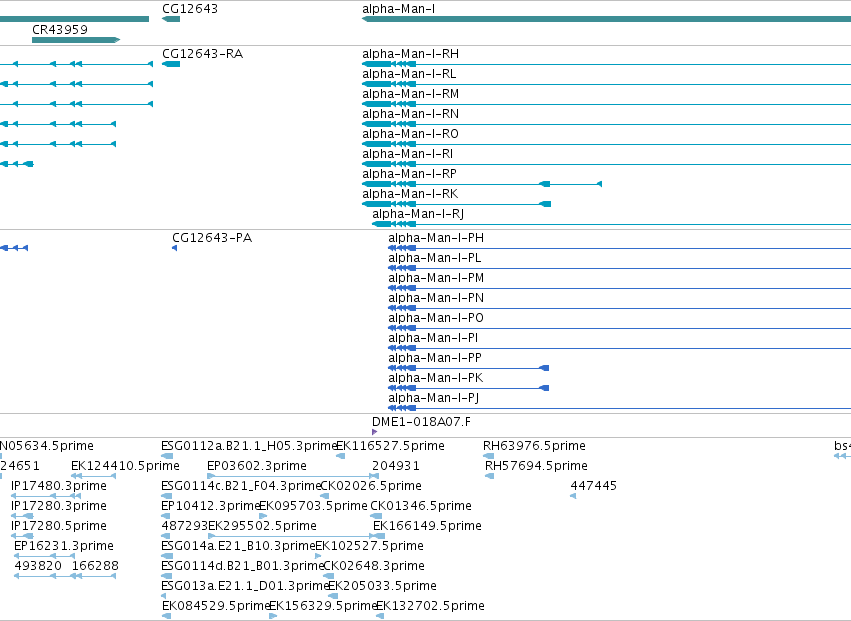
Task: Select protein alpha-Man-I-PN
Action: point(436,298)
